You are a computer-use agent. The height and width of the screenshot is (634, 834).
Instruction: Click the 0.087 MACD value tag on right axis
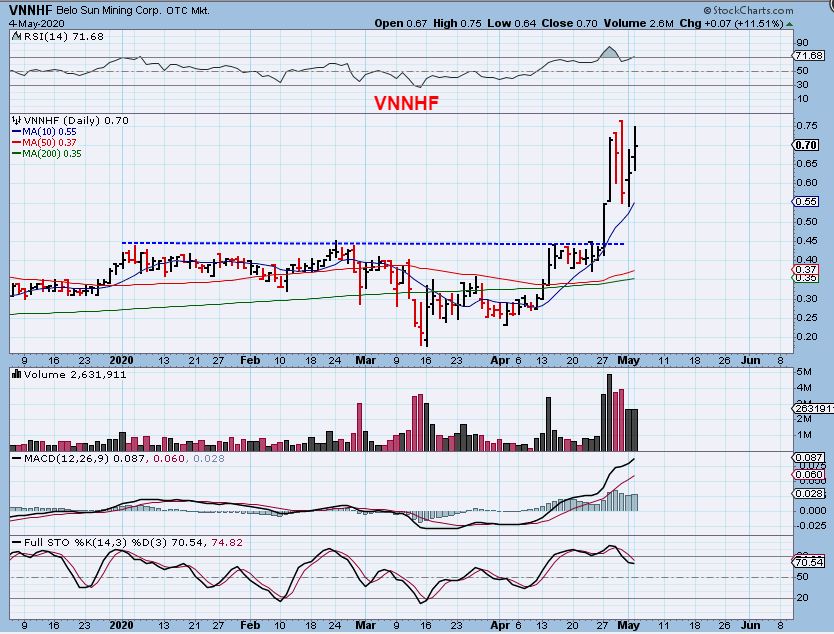pos(808,457)
